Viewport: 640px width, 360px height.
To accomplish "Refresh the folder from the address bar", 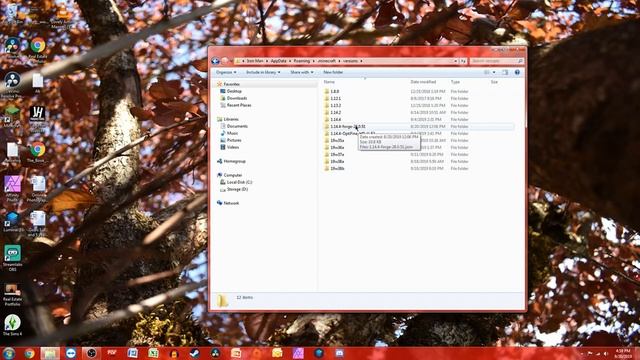I will point(463,61).
